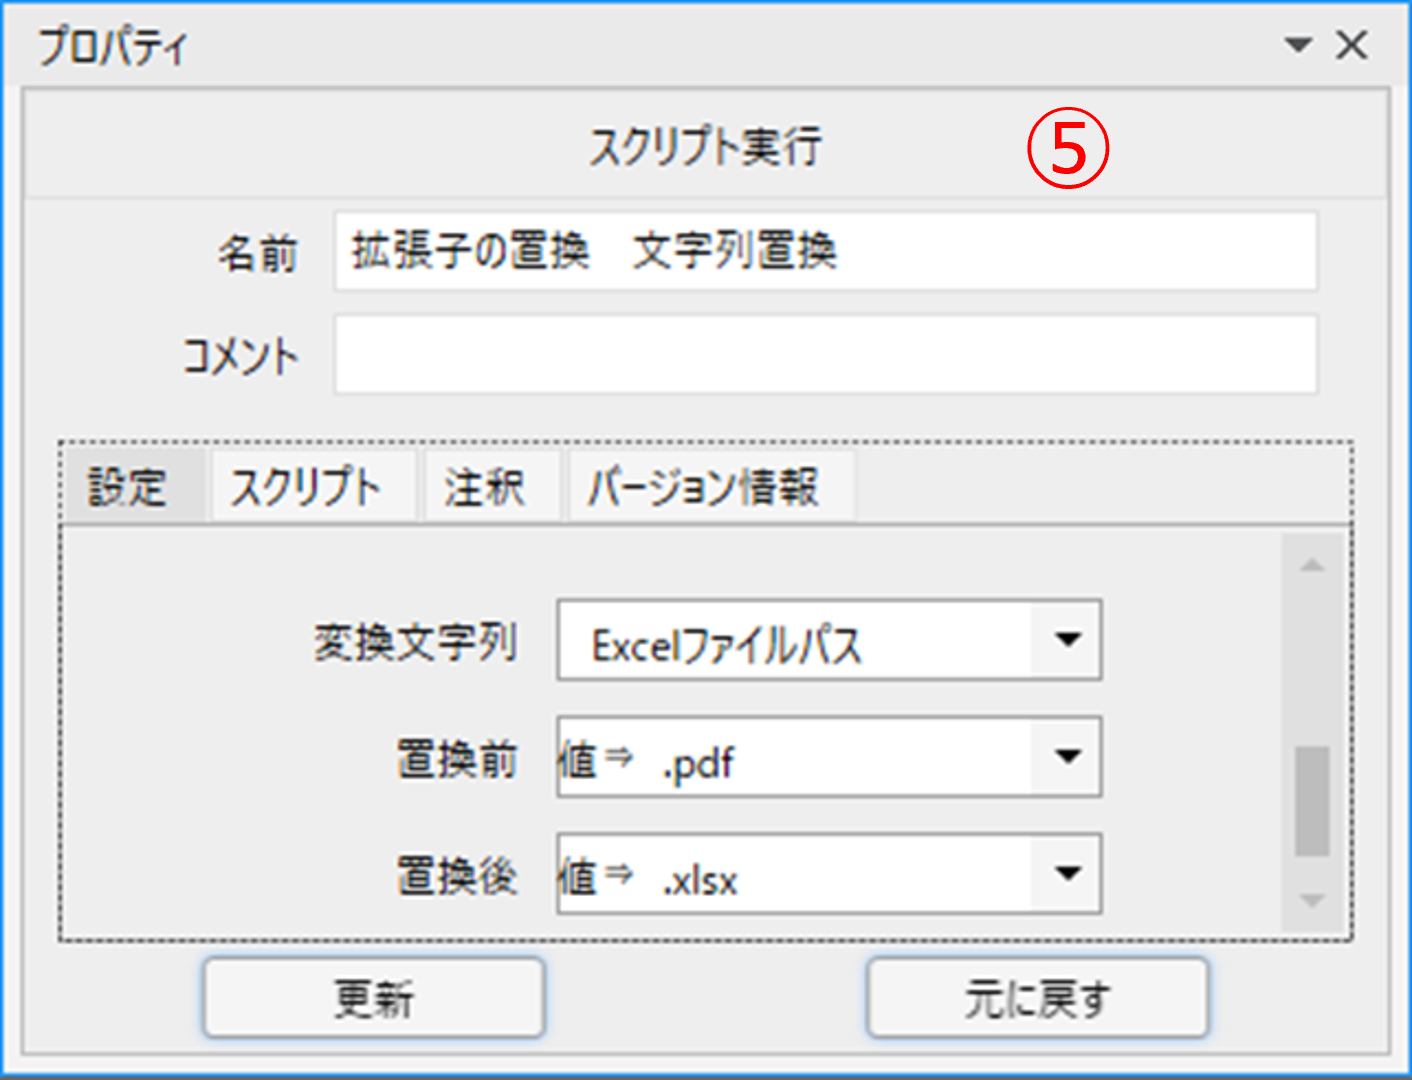Click the 値⇒ prefix in 置換前 field

[594, 759]
